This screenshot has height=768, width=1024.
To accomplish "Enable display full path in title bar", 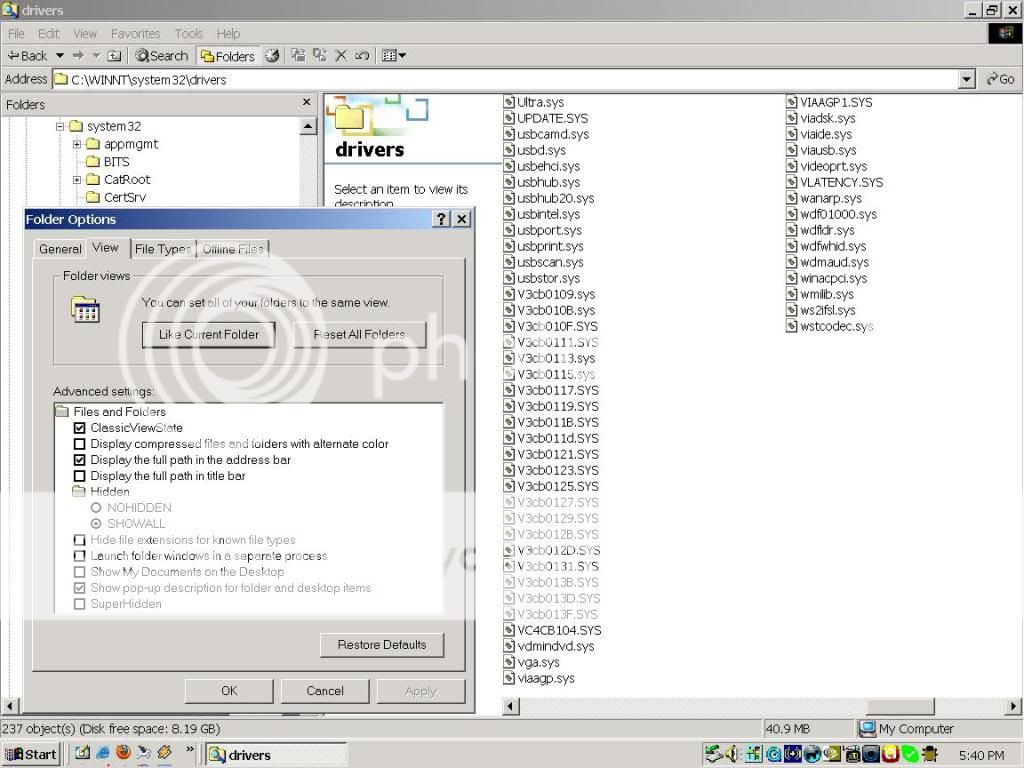I will pyautogui.click(x=80, y=476).
